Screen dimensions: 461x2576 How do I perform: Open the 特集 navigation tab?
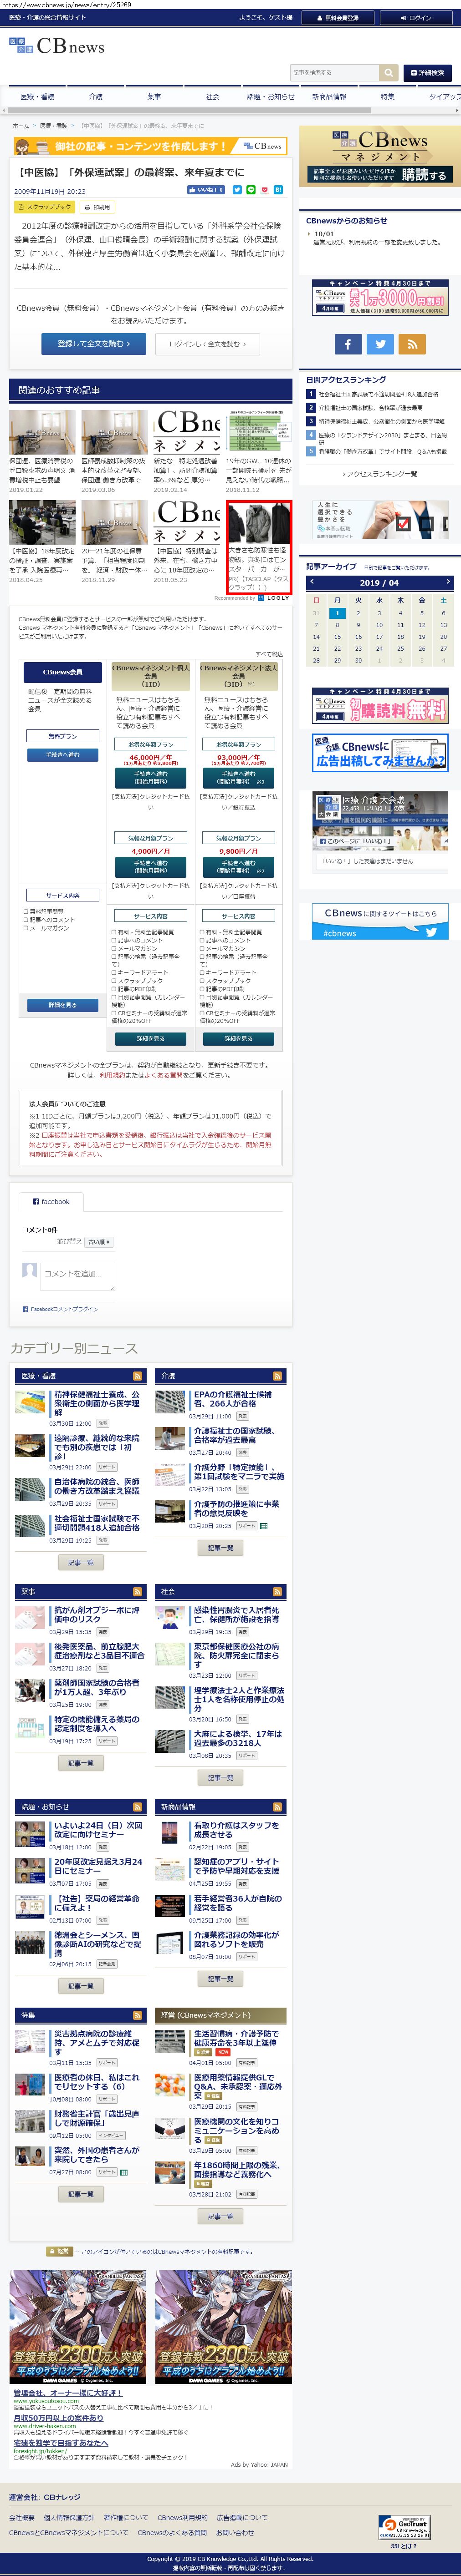click(387, 97)
